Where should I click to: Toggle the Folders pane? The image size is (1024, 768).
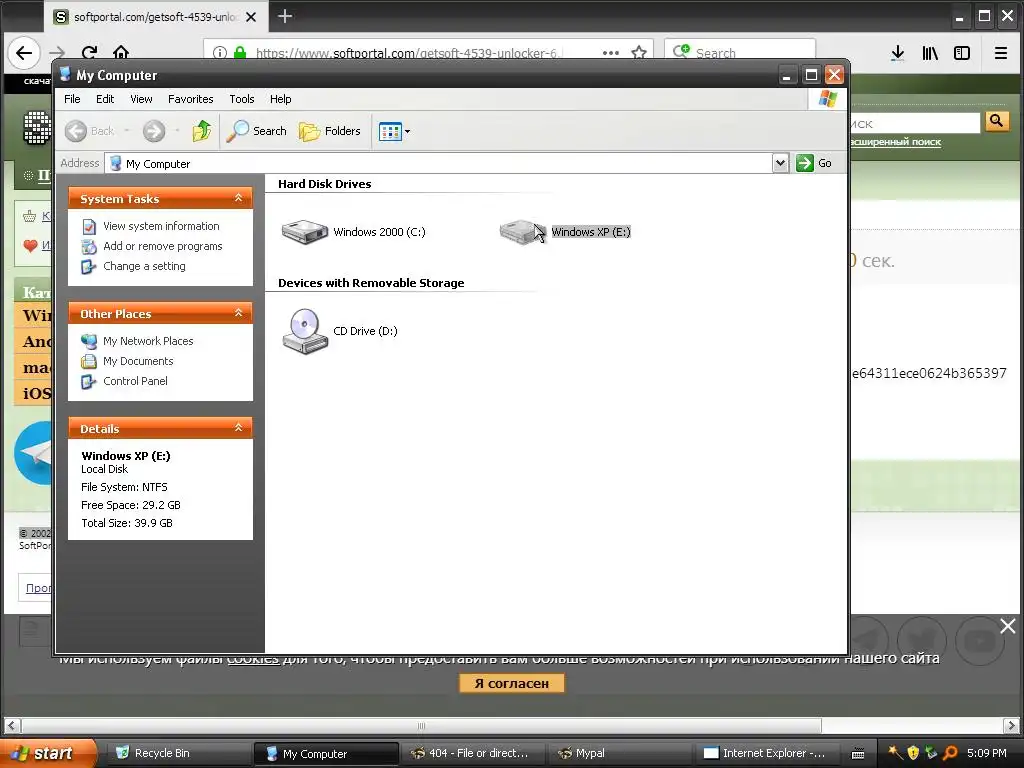coord(330,131)
